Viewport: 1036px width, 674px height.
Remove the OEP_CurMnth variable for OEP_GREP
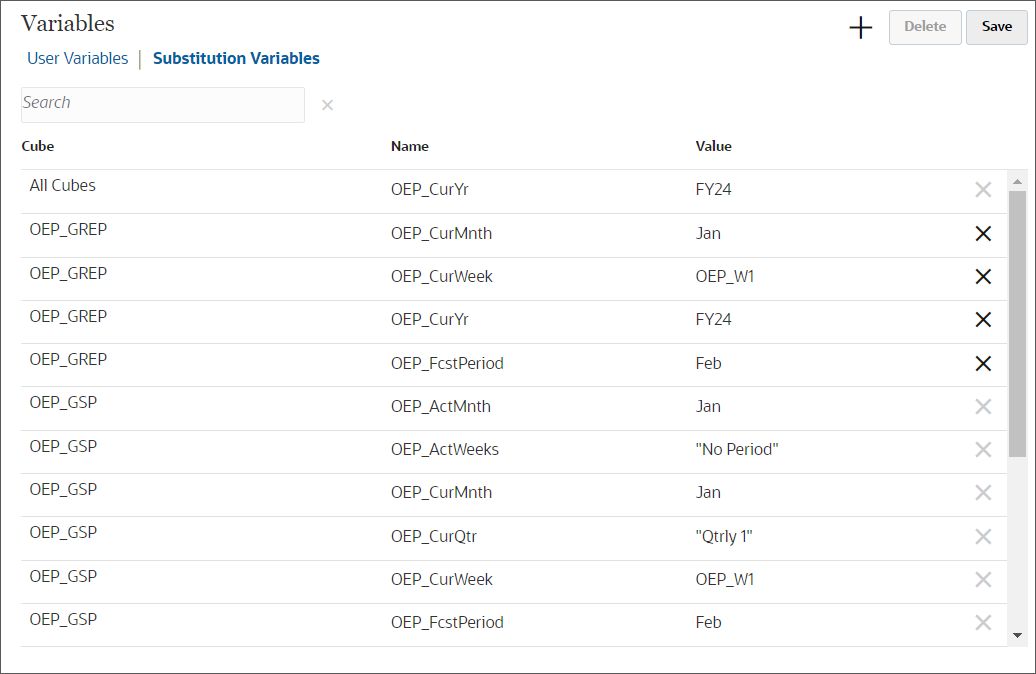(x=982, y=233)
